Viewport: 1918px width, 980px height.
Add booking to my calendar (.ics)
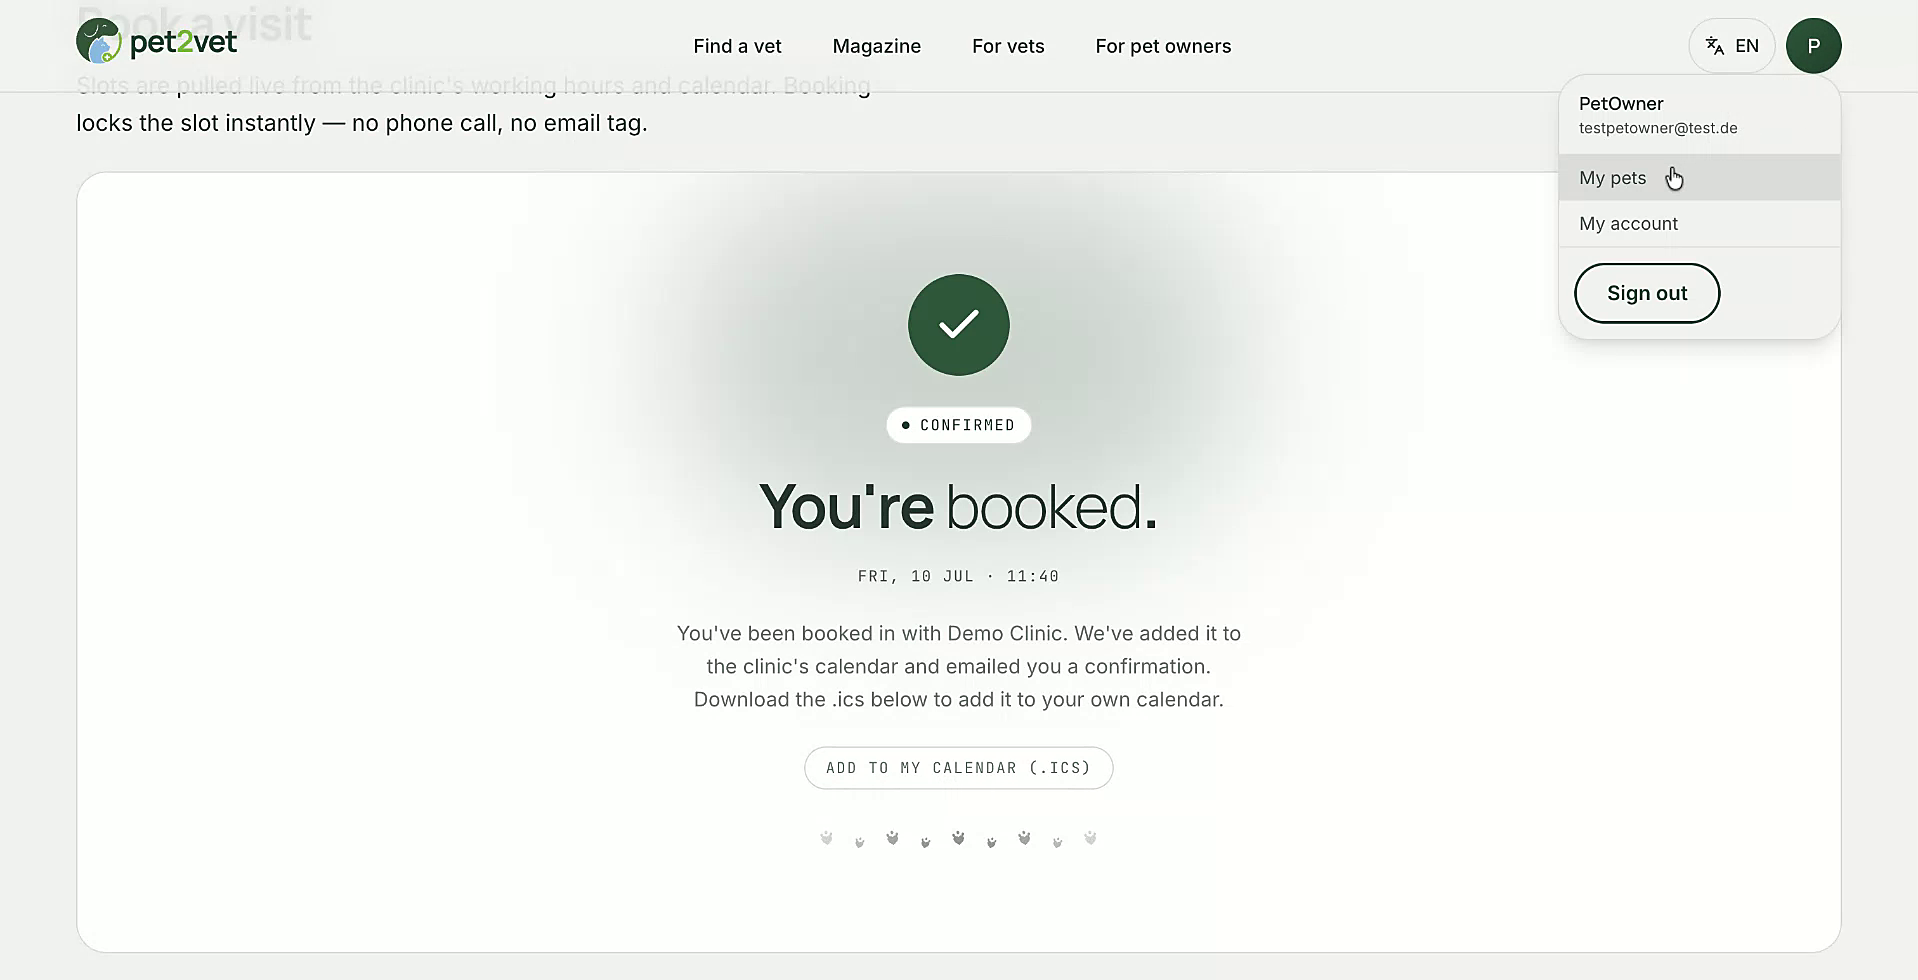point(958,768)
